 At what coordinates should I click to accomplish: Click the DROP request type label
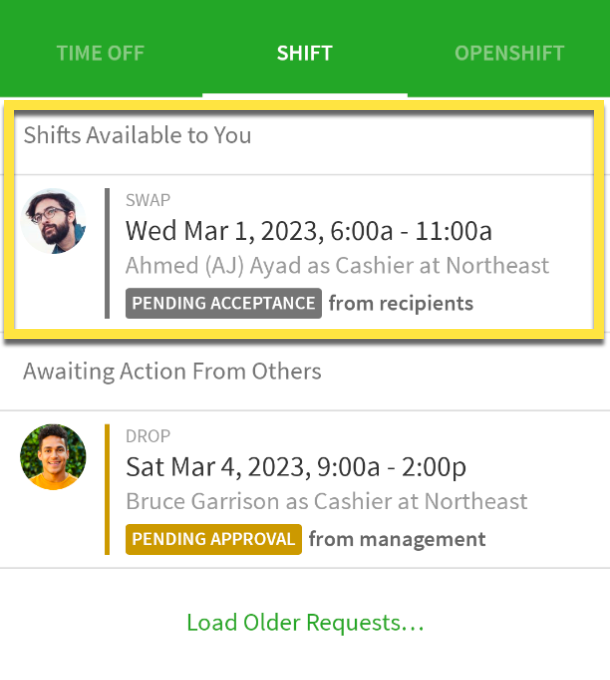pyautogui.click(x=148, y=436)
